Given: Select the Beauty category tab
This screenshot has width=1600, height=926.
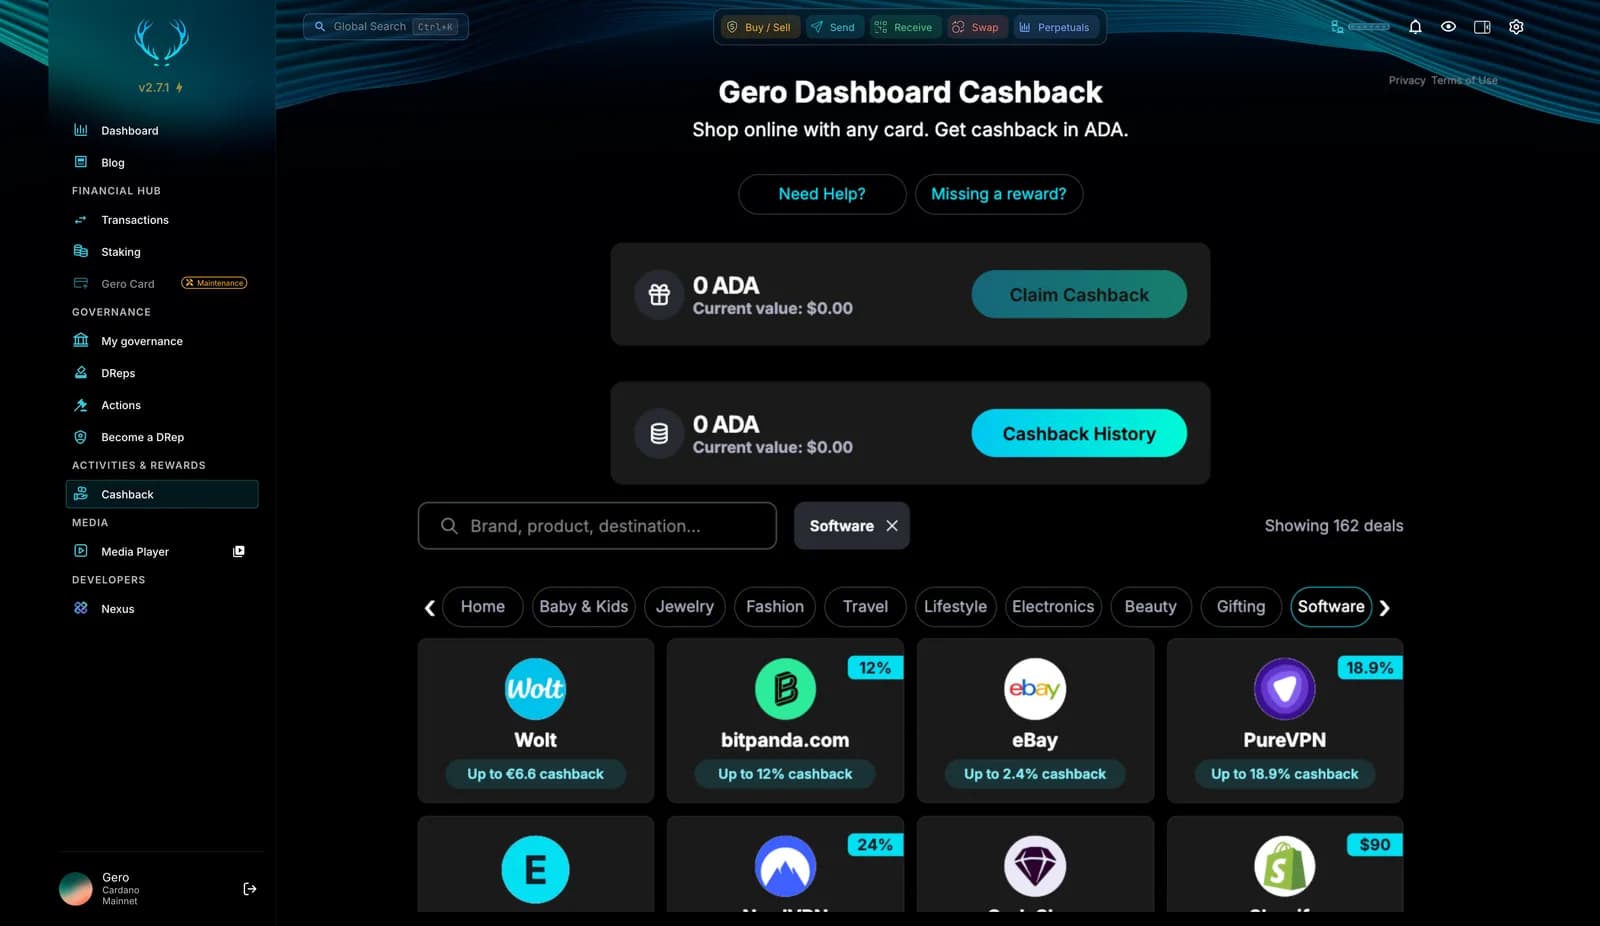Looking at the screenshot, I should pos(1151,607).
